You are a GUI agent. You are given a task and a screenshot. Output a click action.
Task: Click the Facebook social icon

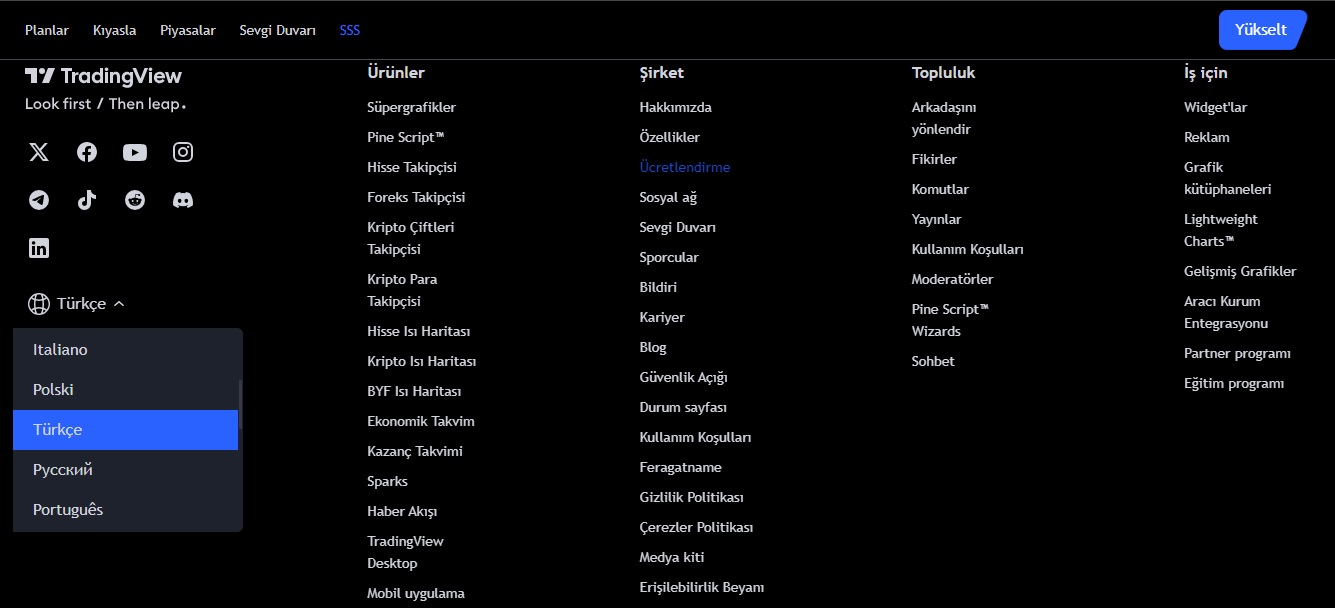[87, 152]
